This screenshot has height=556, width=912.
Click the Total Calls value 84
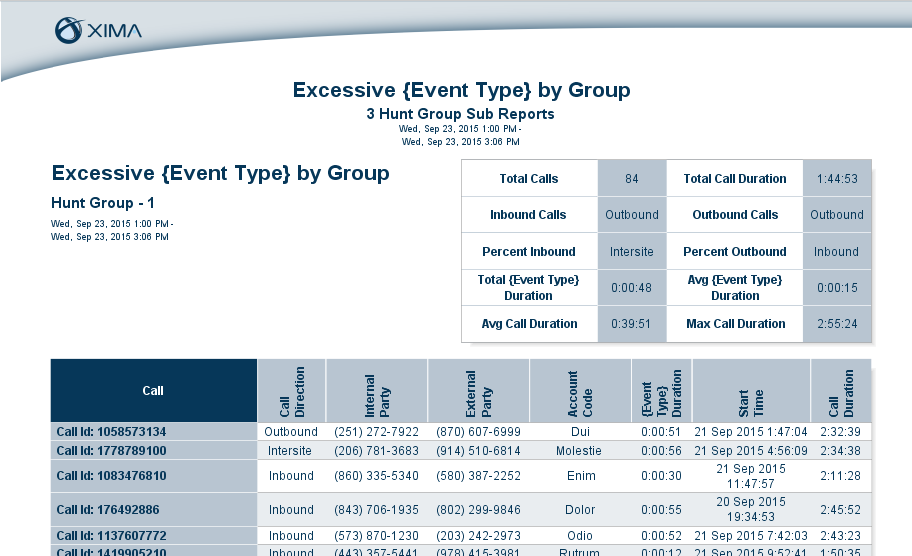pyautogui.click(x=632, y=179)
